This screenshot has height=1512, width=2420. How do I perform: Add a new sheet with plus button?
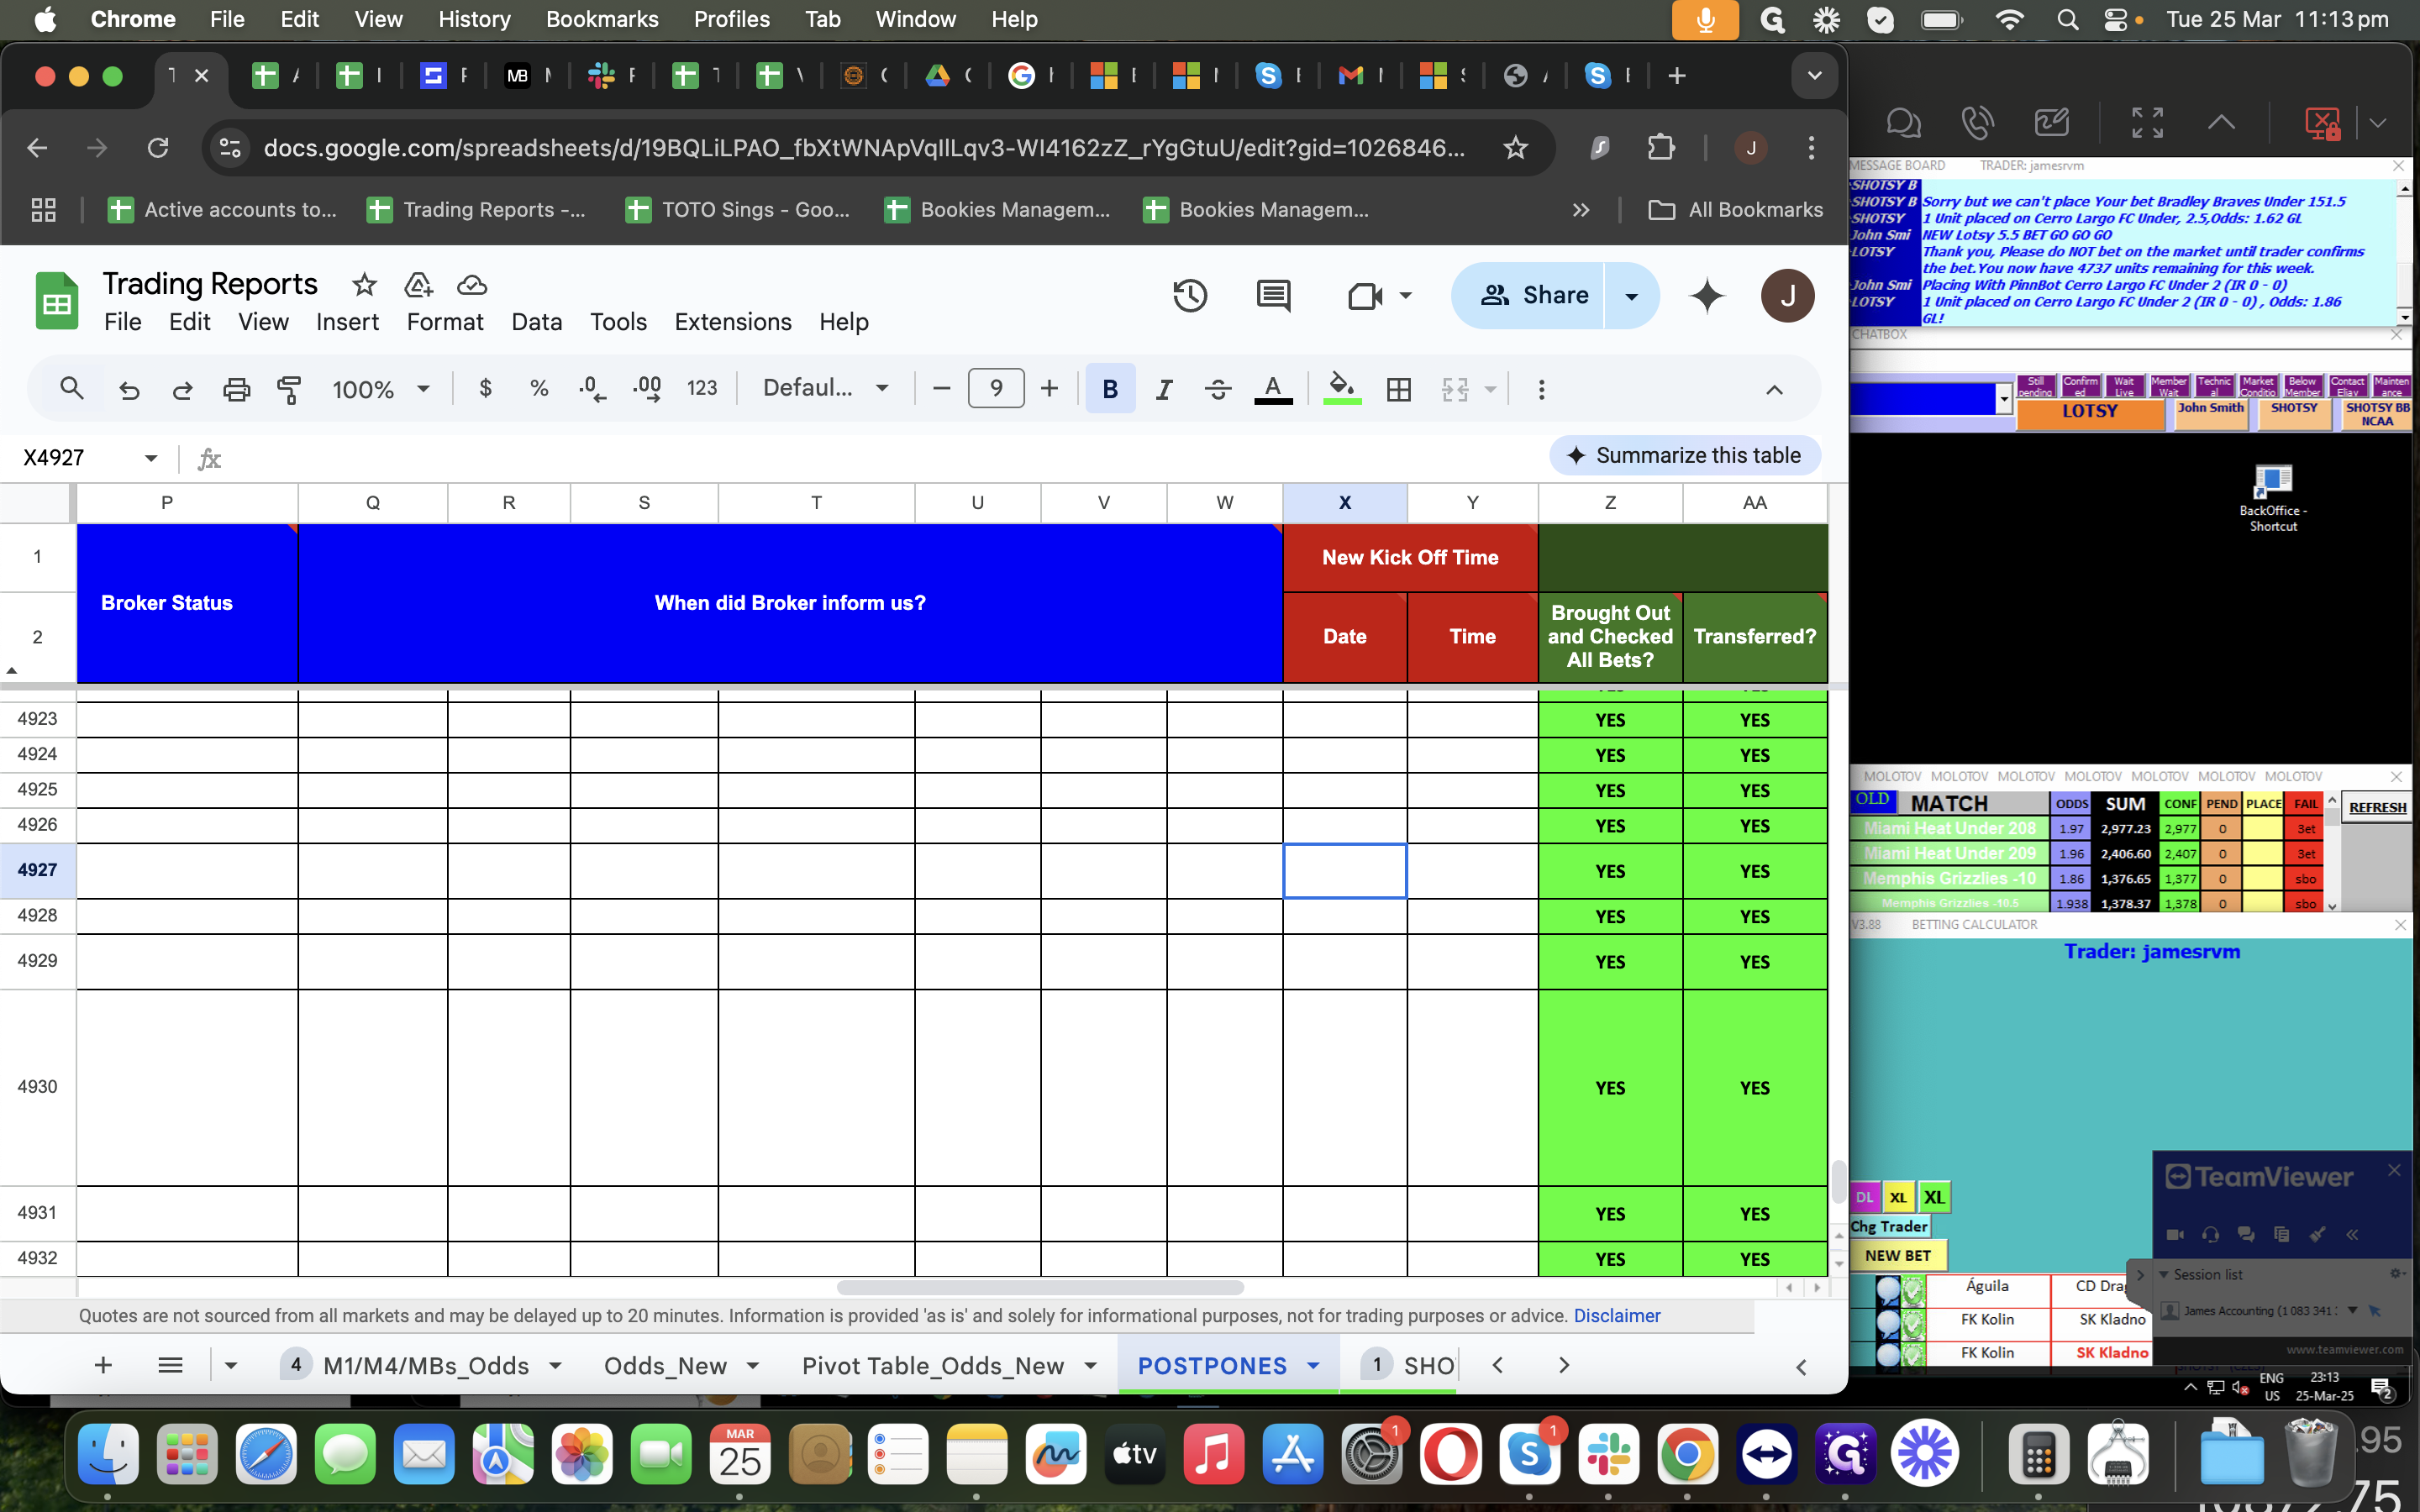103,1365
